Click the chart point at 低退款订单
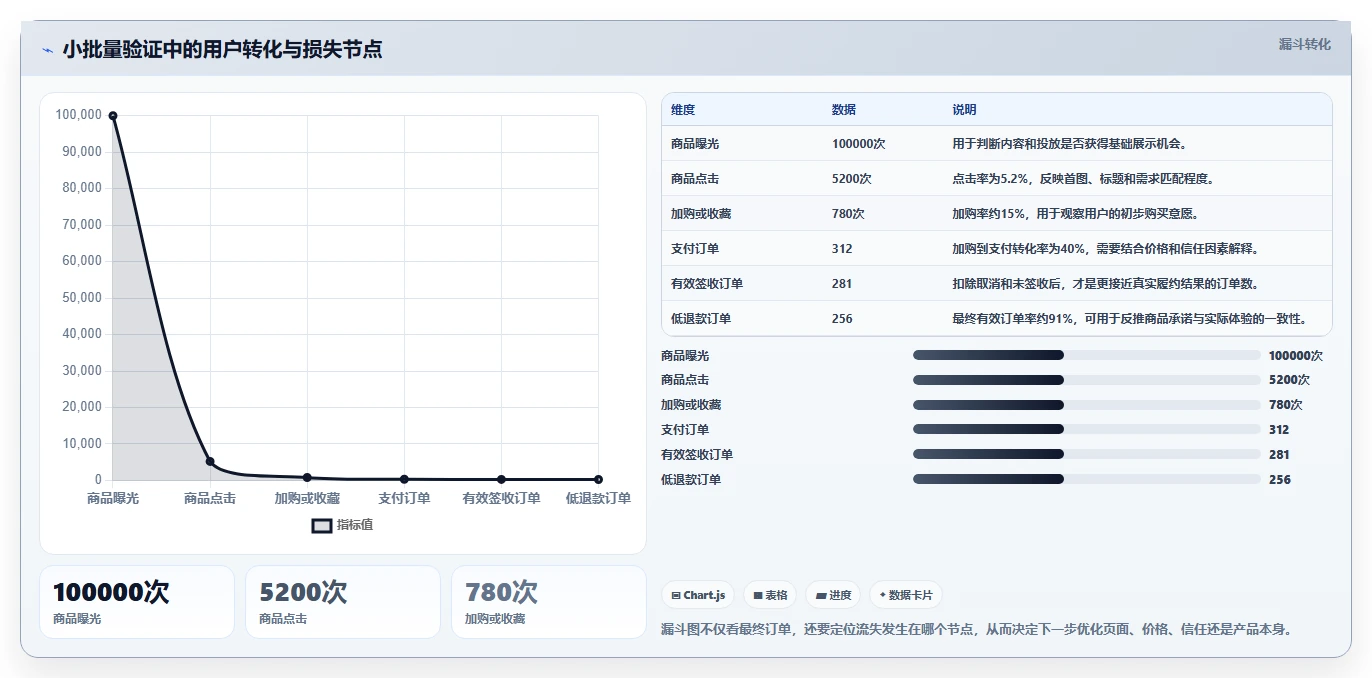Screen dimensions: 1372x678 [598, 479]
